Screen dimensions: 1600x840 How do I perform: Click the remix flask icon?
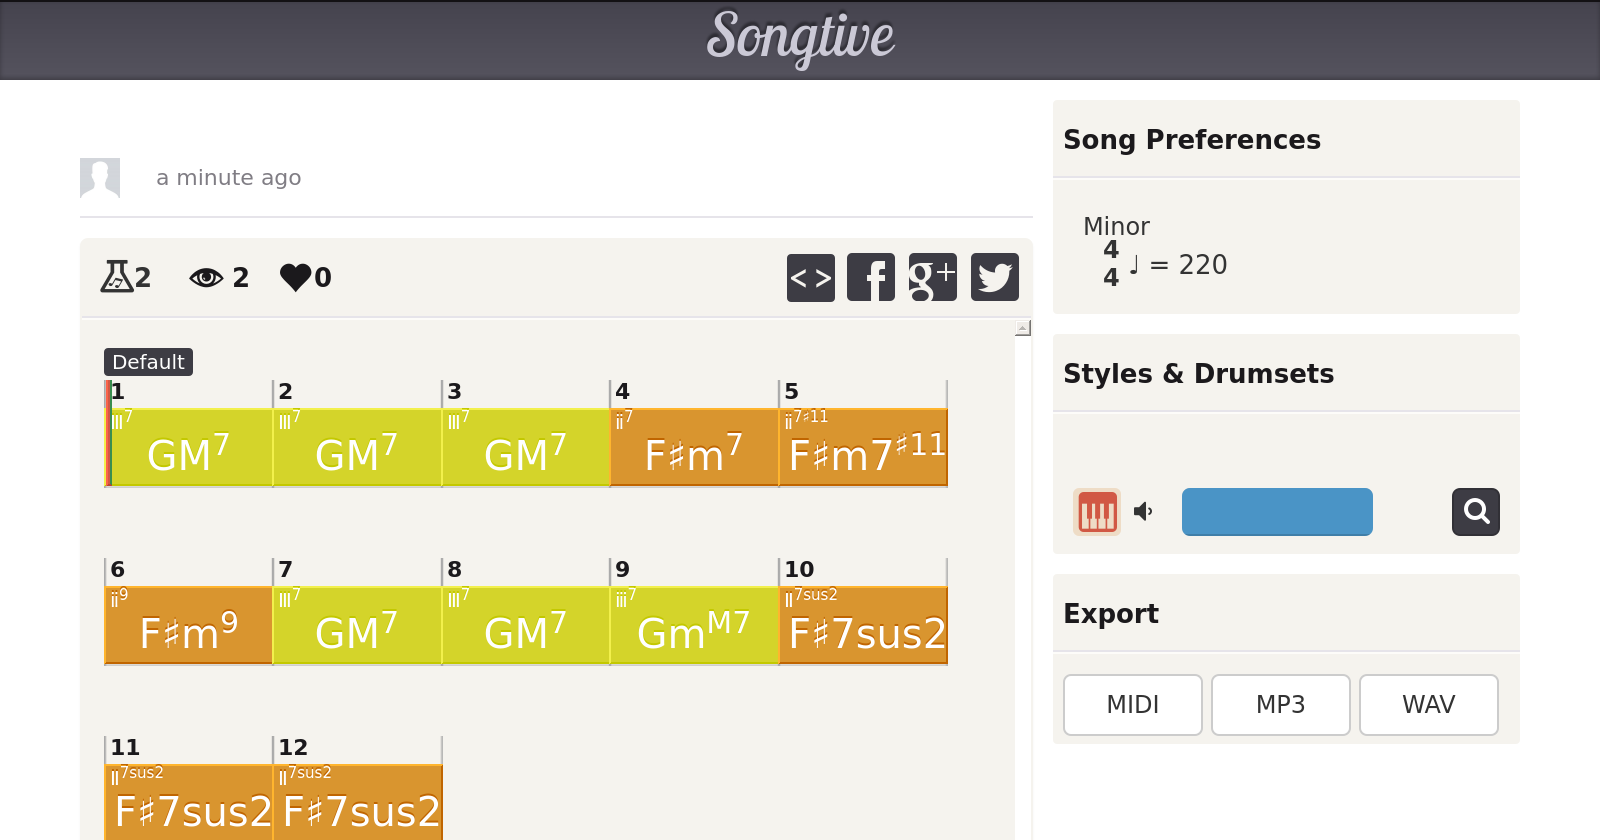(x=116, y=277)
